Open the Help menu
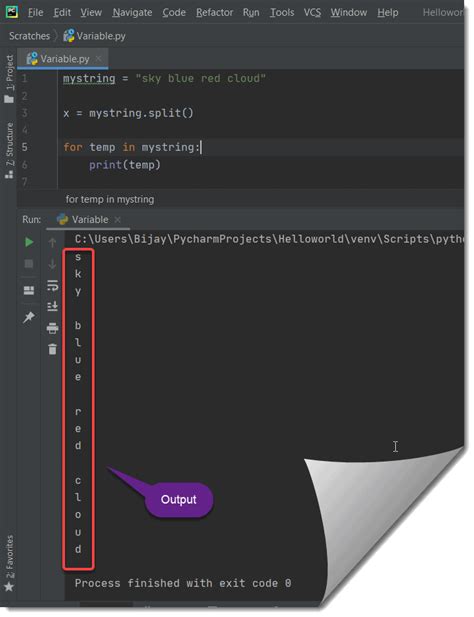Screen dimensions: 474x617 387,13
